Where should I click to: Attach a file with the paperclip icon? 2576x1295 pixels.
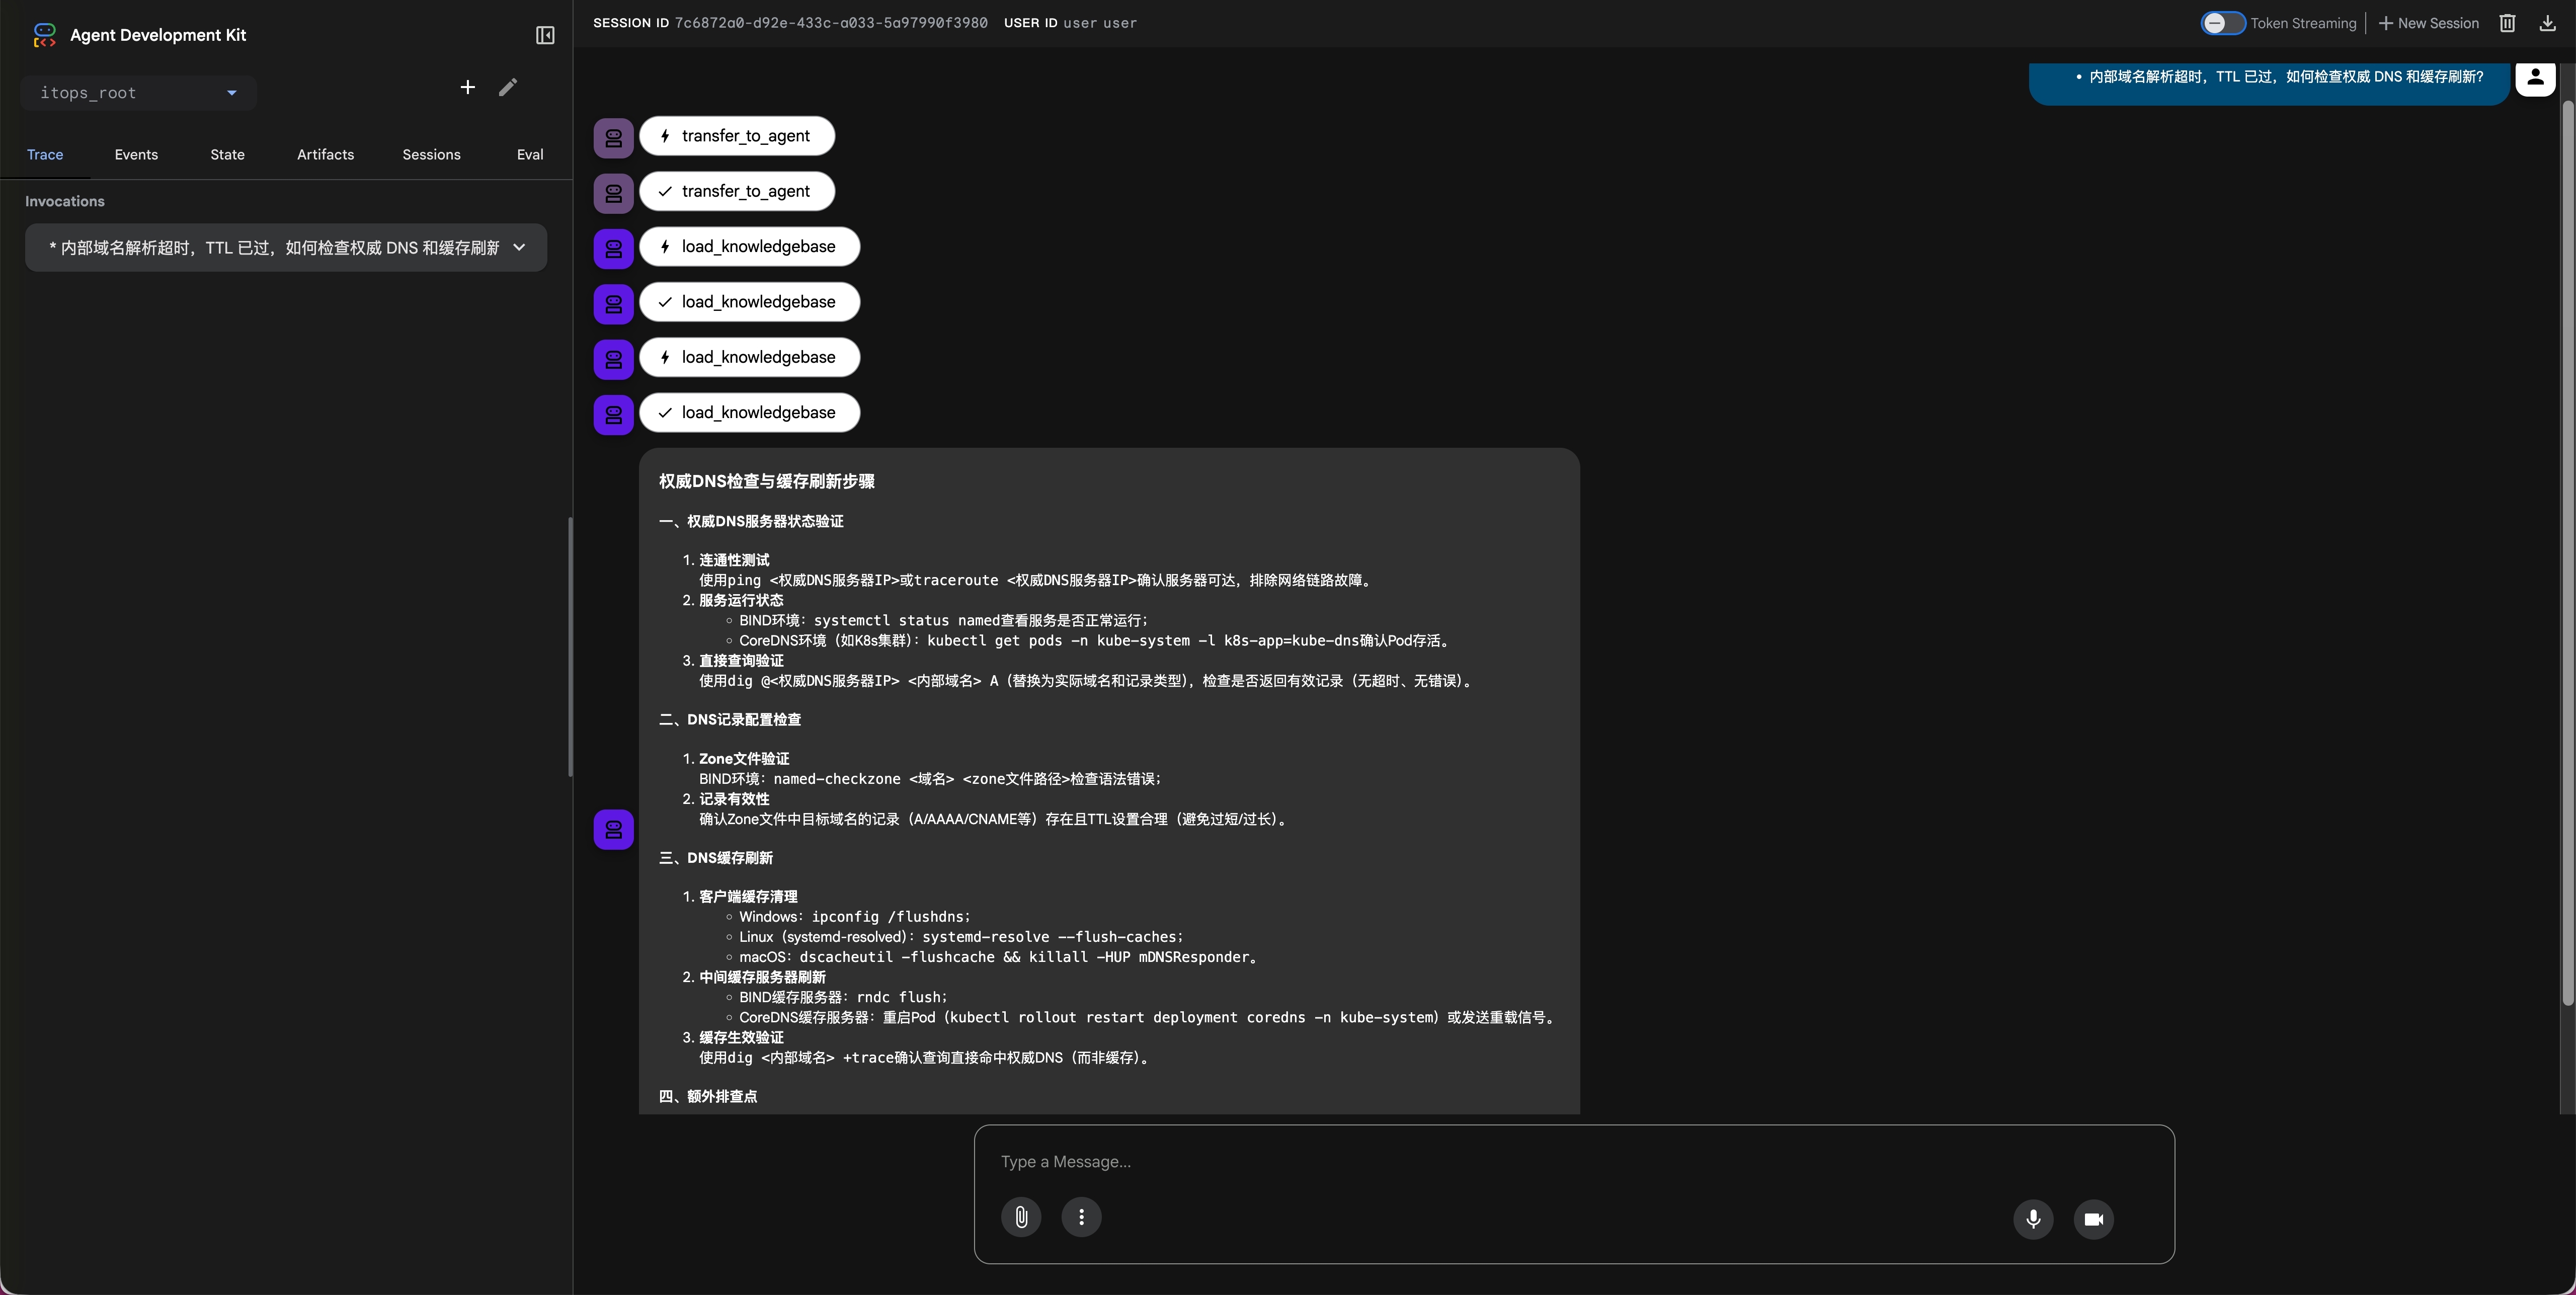(x=1021, y=1216)
